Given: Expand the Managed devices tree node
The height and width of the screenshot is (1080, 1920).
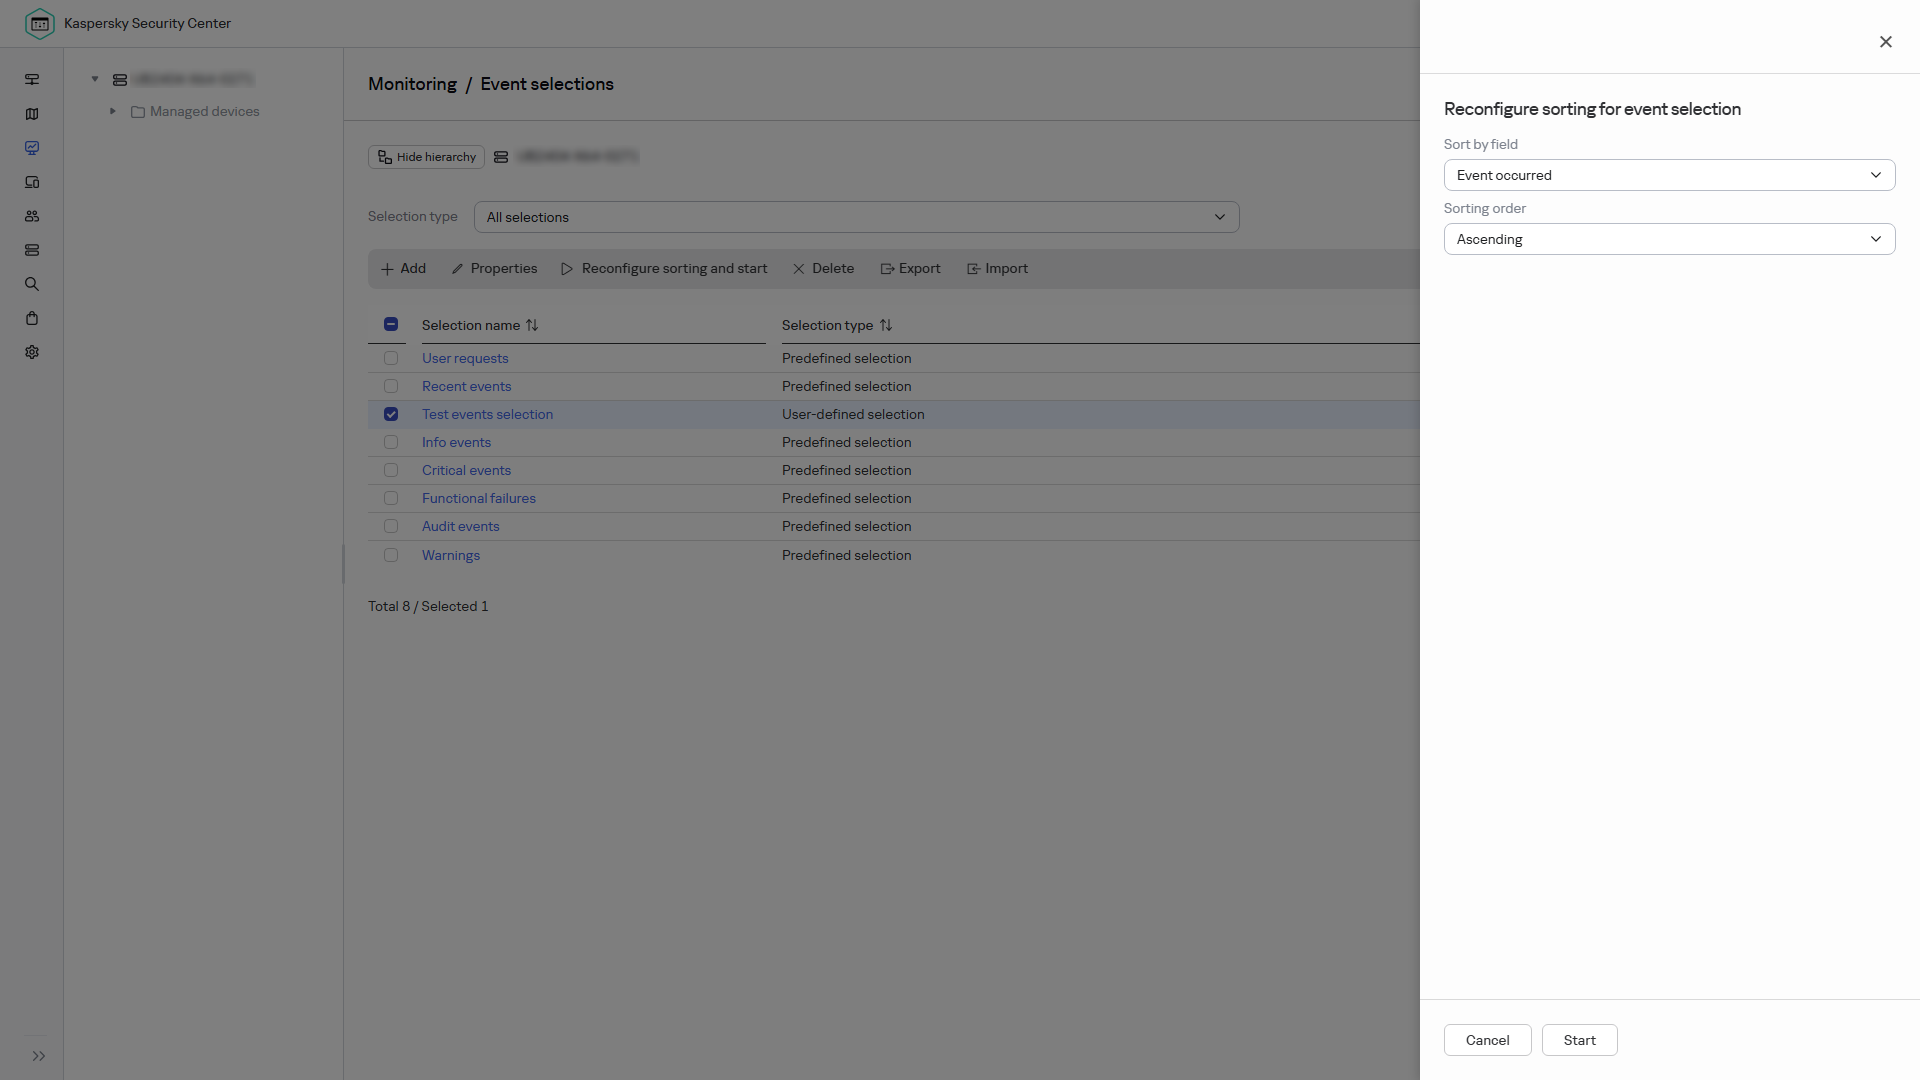Looking at the screenshot, I should (x=113, y=111).
